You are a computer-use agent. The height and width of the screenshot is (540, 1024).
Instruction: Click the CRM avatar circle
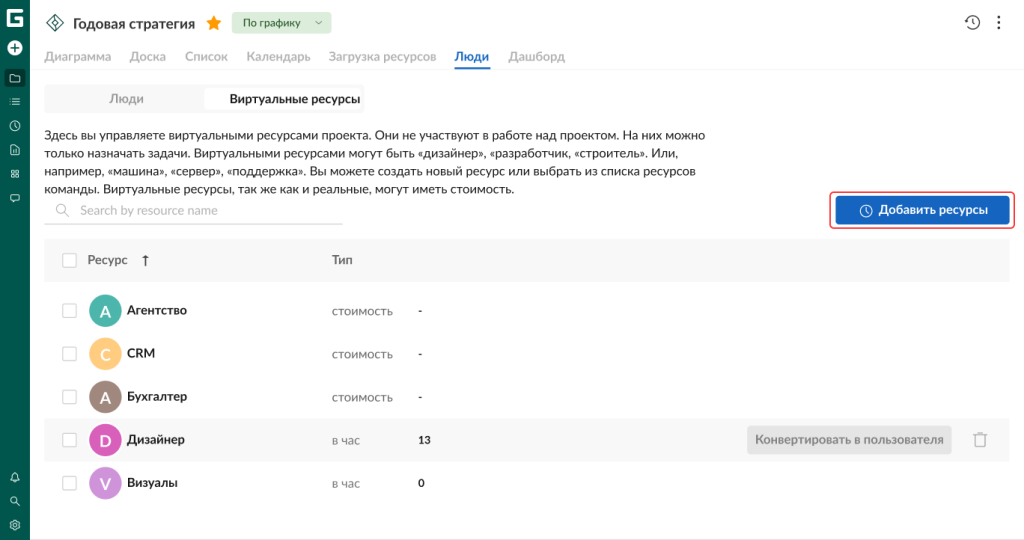(x=105, y=354)
